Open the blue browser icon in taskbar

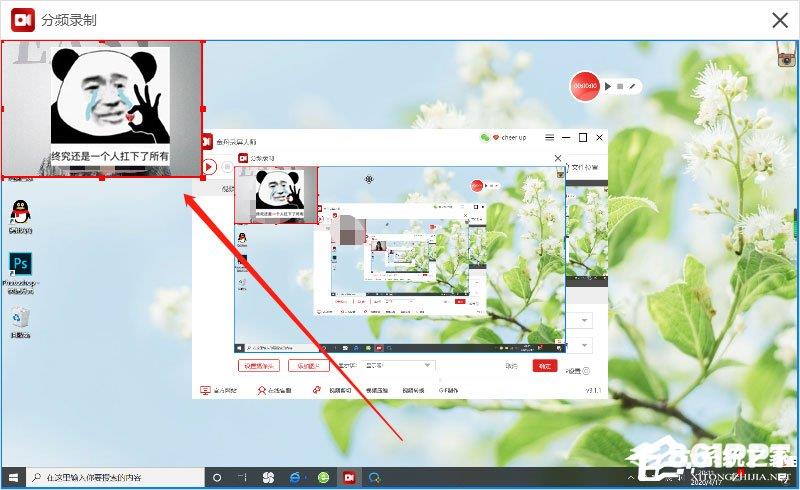click(x=297, y=478)
